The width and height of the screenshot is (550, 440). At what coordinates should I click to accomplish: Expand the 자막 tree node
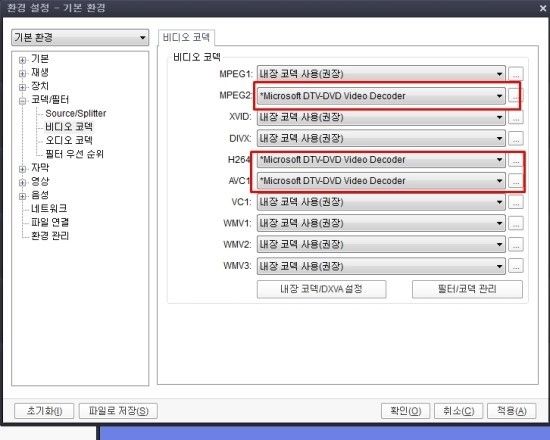pos(22,169)
